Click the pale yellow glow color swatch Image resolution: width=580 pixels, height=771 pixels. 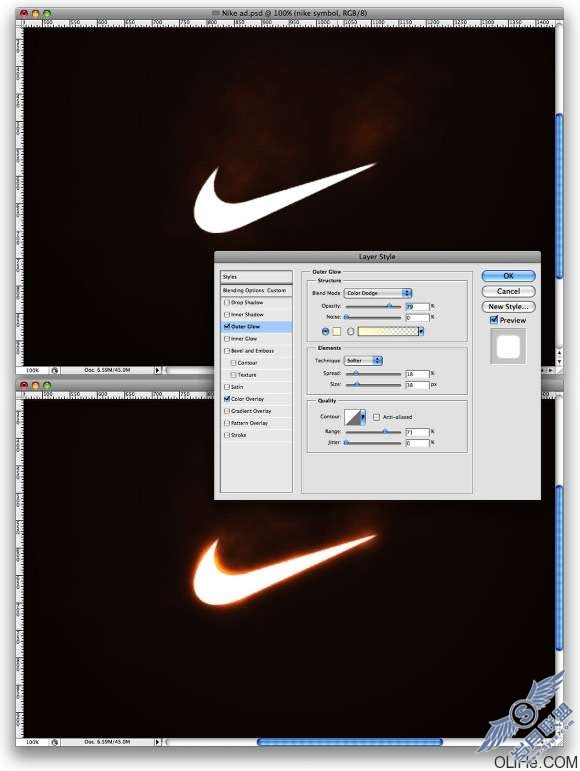(x=337, y=331)
